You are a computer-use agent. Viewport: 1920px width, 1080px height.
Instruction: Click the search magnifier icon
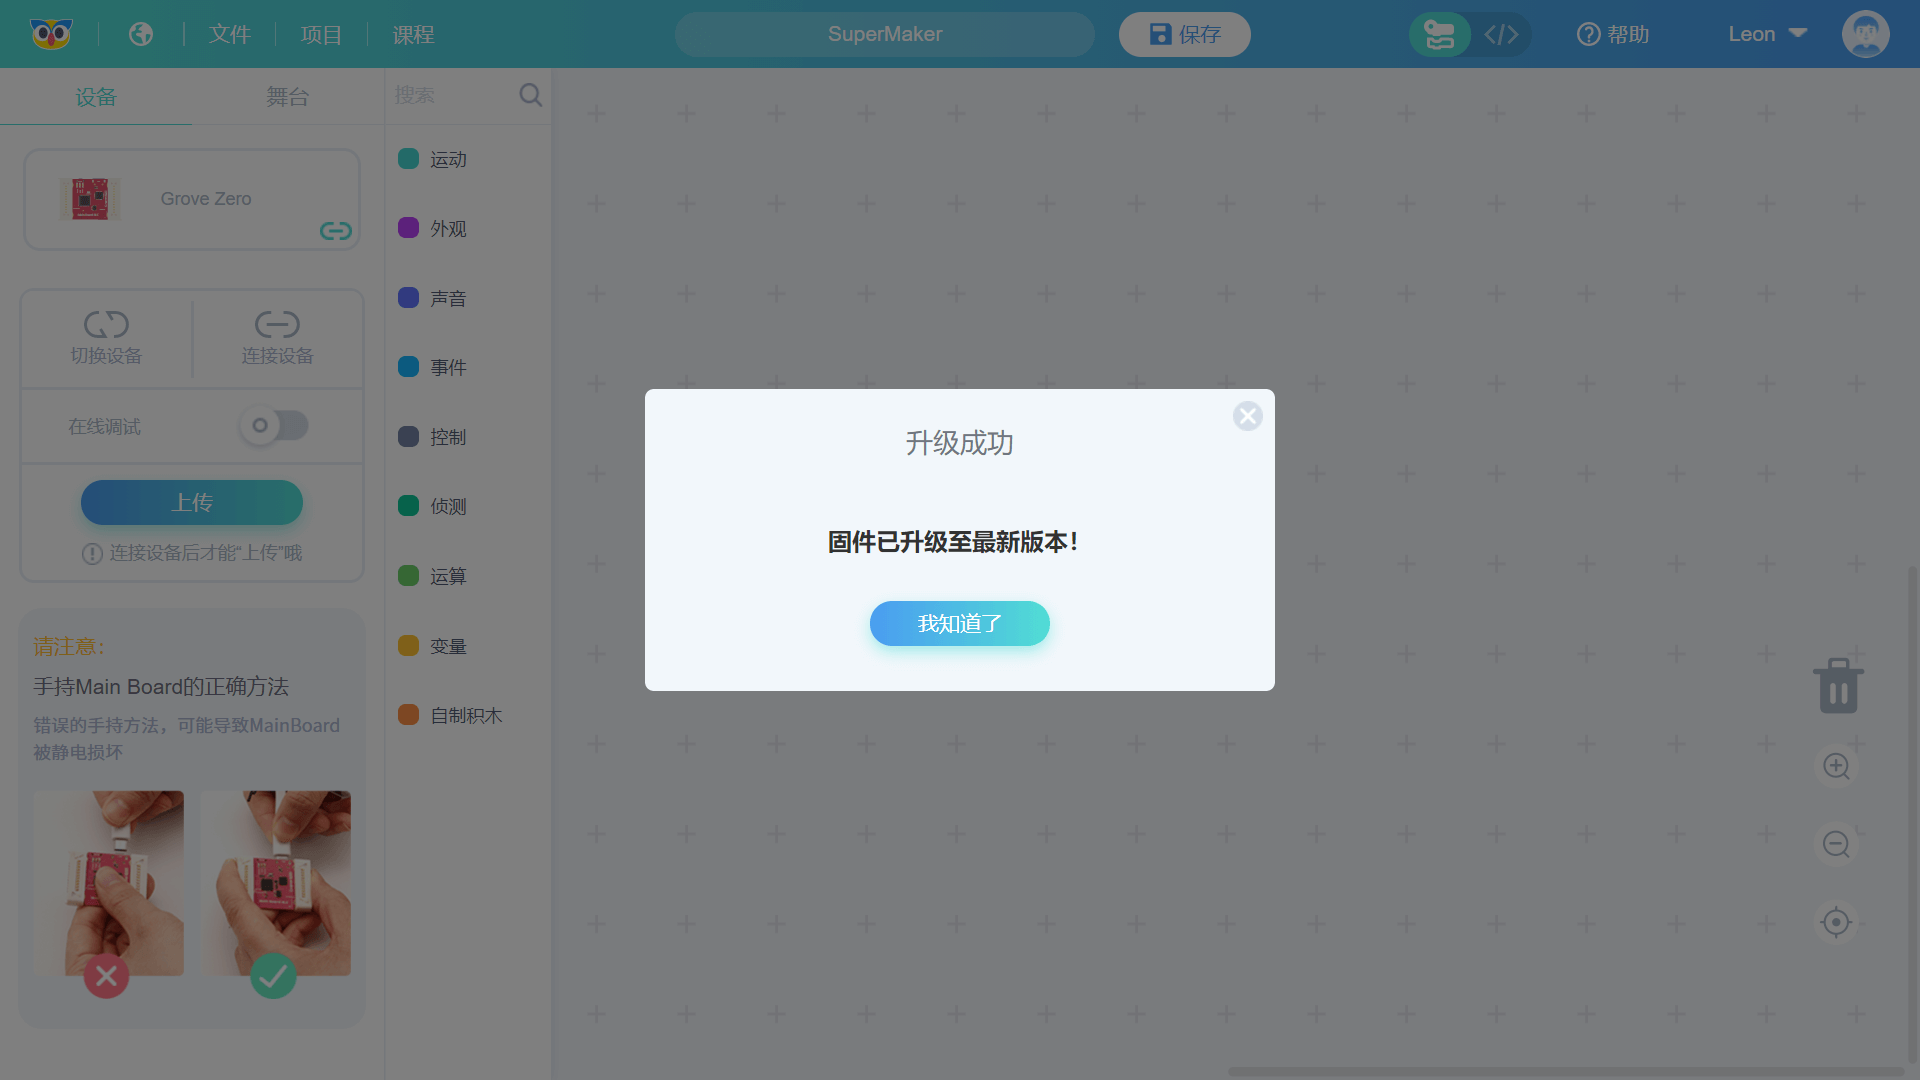[x=530, y=95]
